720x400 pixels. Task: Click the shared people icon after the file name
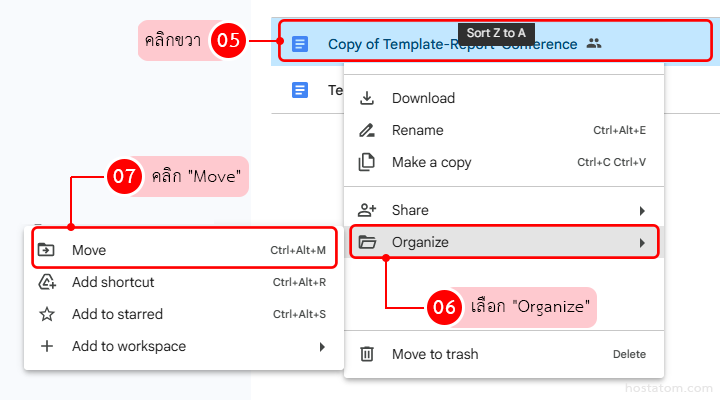594,43
